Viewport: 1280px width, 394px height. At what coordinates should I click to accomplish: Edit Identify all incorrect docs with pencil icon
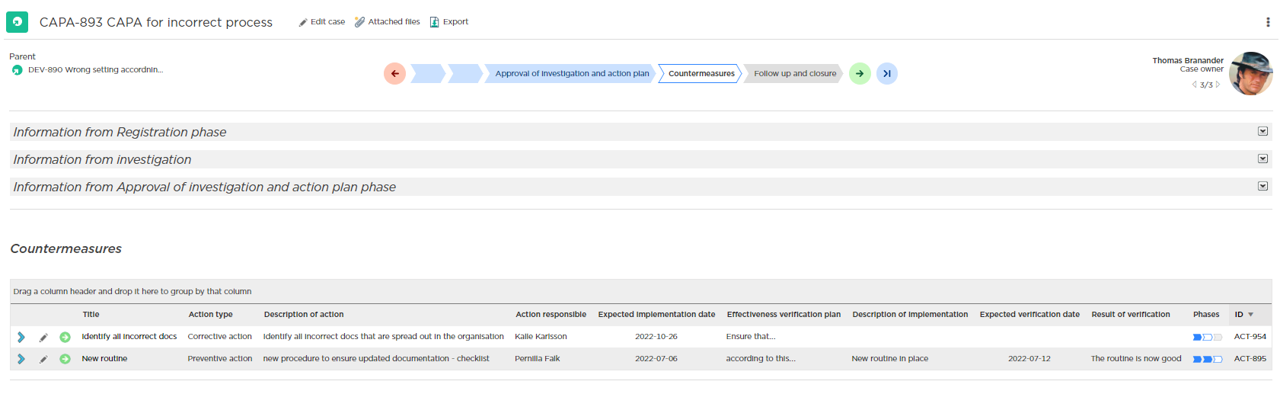click(43, 337)
